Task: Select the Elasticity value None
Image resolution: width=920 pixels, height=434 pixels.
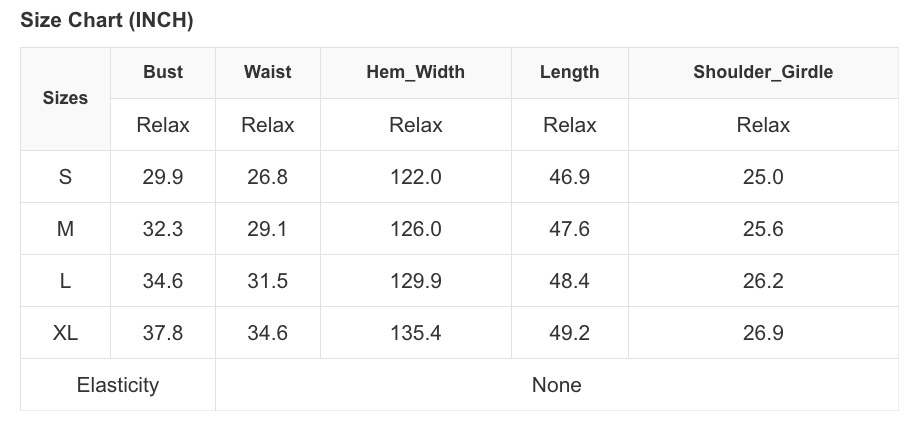Action: [x=556, y=385]
